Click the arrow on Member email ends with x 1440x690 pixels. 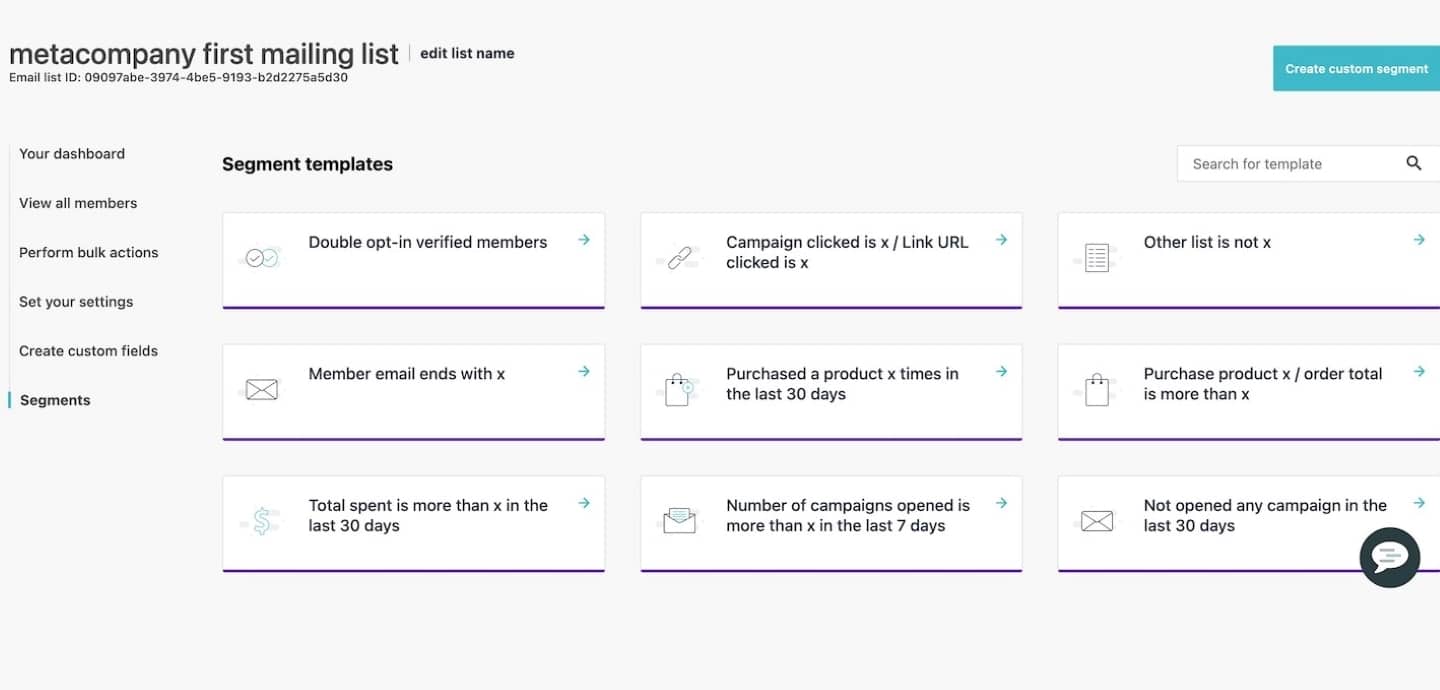click(x=584, y=371)
